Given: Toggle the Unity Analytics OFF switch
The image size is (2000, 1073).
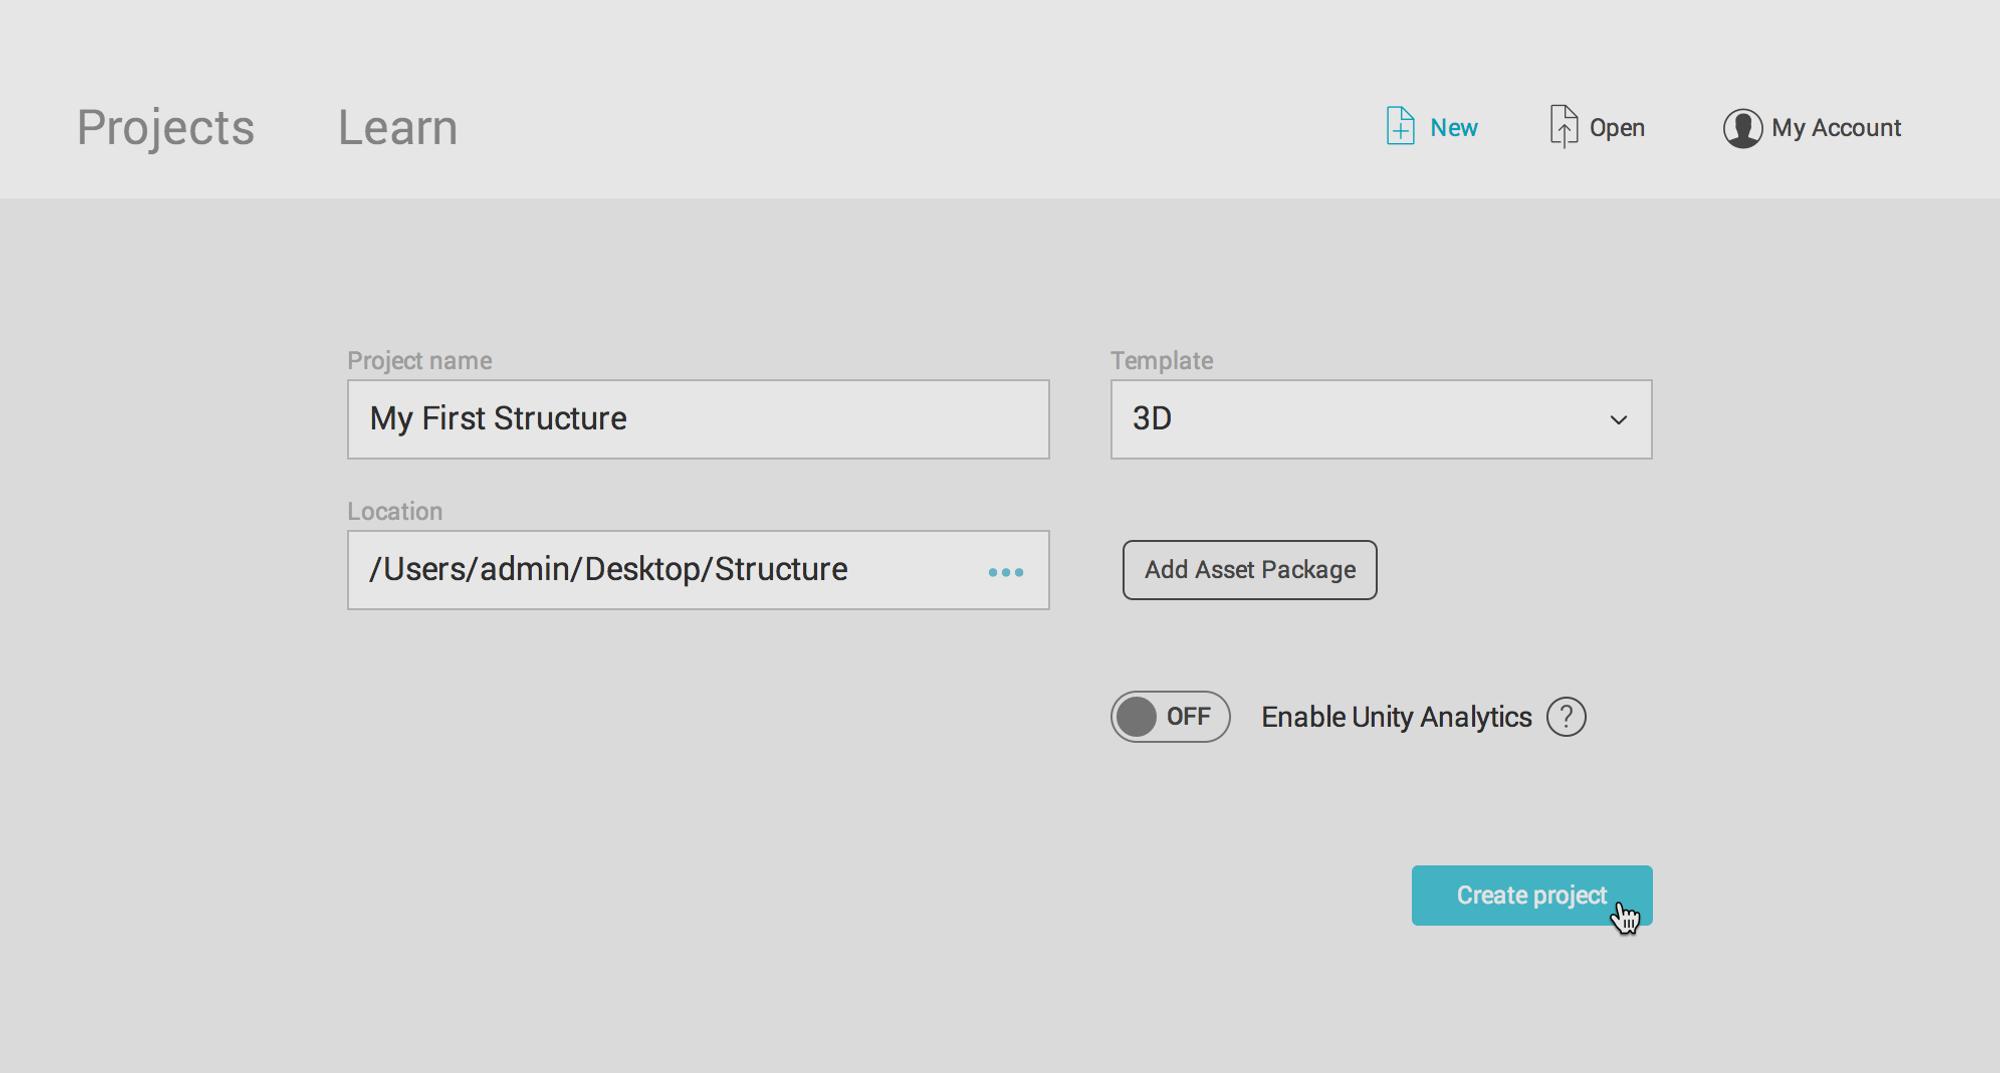Looking at the screenshot, I should [1170, 717].
